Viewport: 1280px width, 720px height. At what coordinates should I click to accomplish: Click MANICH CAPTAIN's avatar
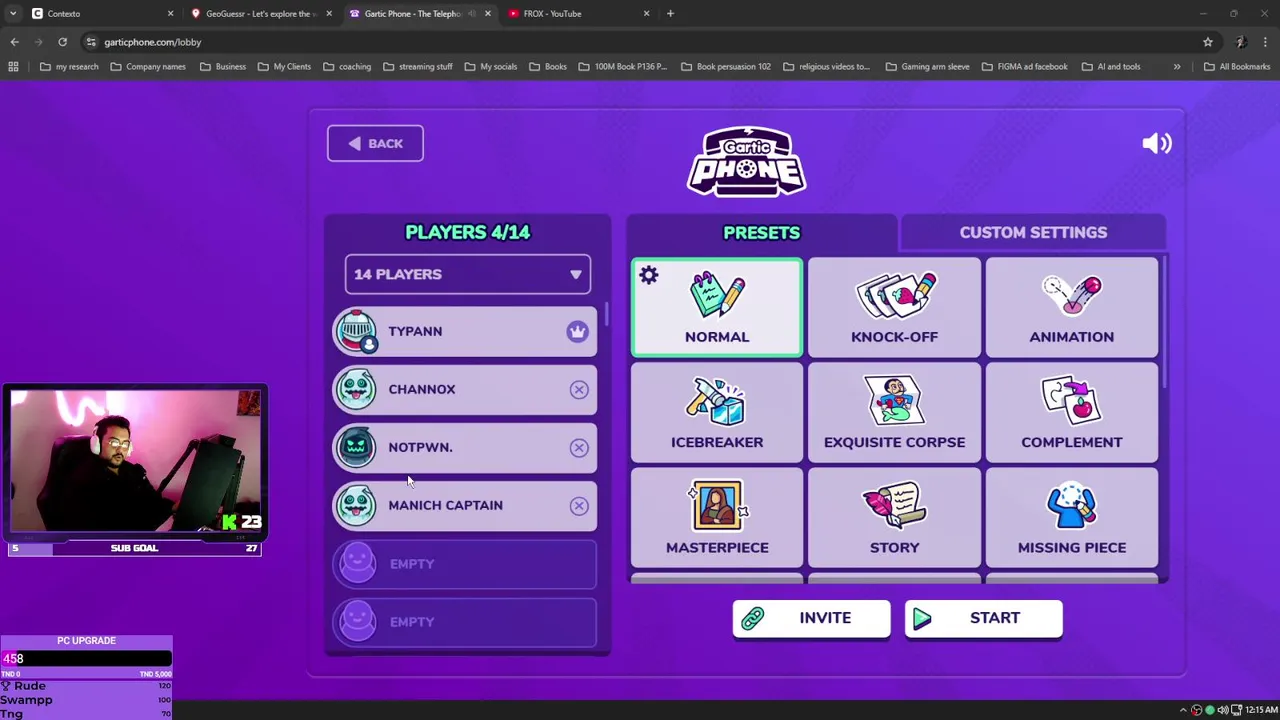[357, 505]
